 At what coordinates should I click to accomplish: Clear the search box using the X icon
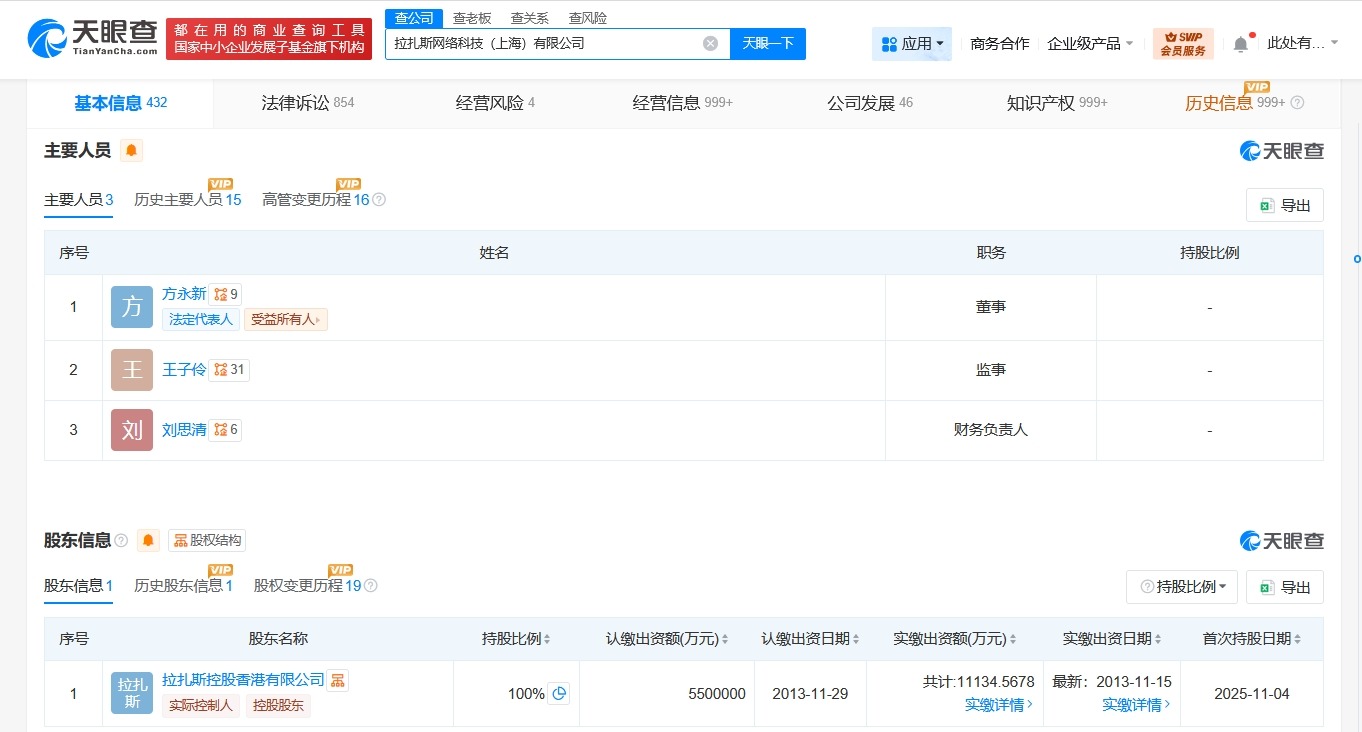tap(710, 42)
